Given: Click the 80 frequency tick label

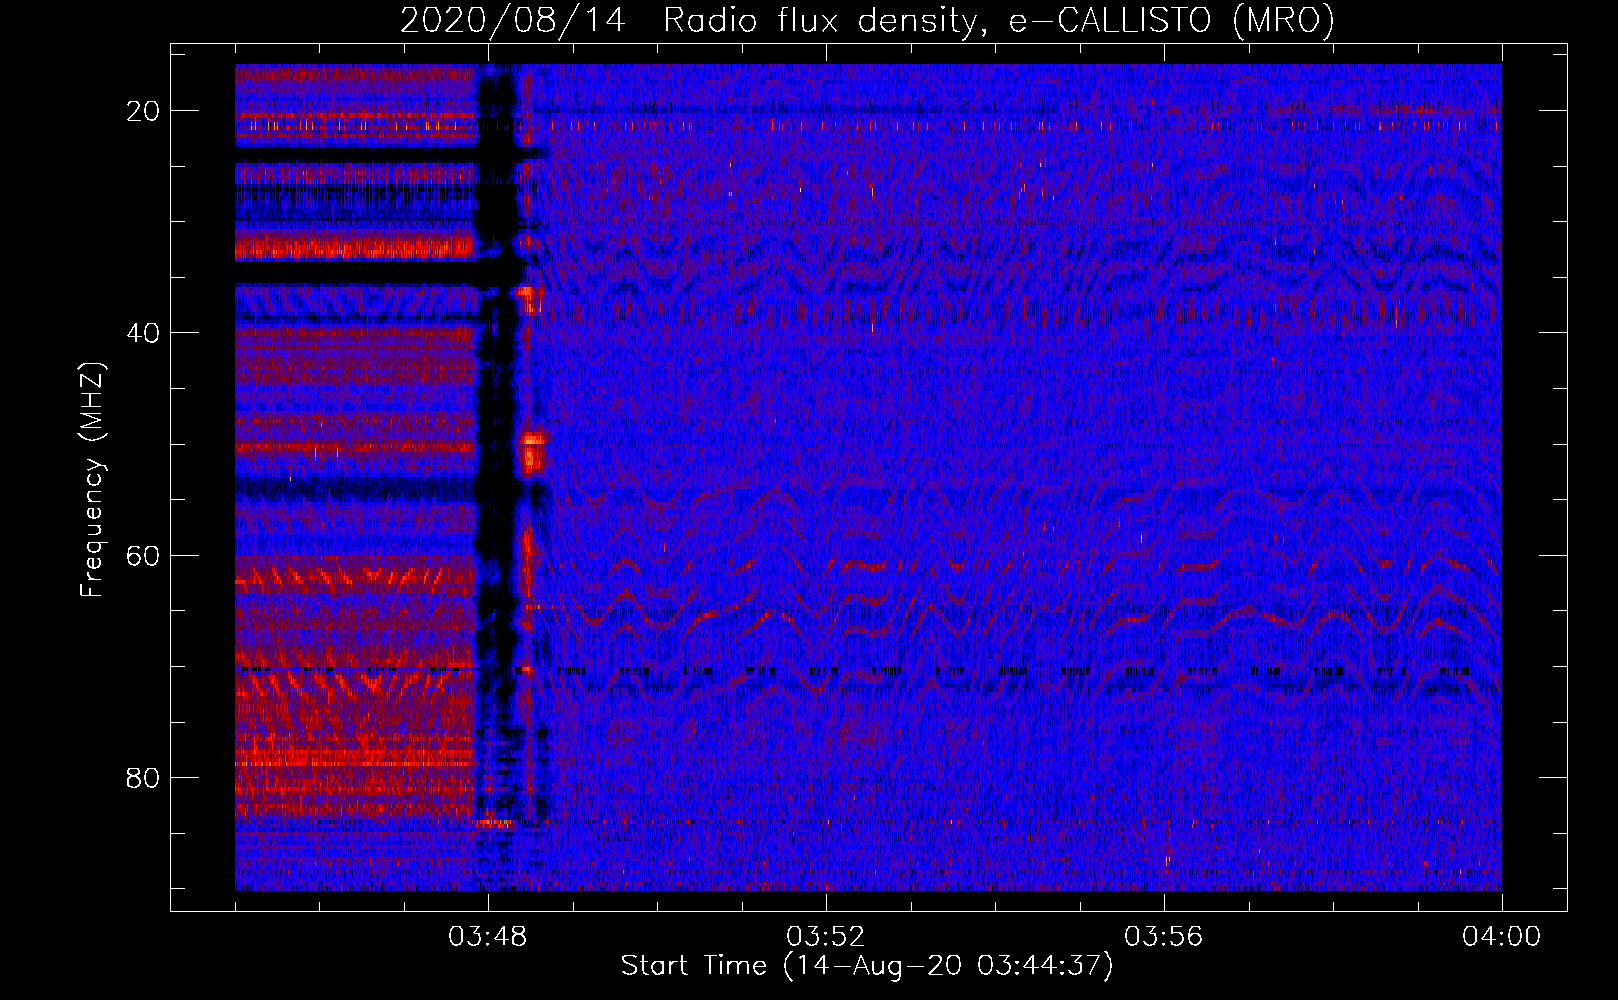Looking at the screenshot, I should click(x=144, y=777).
